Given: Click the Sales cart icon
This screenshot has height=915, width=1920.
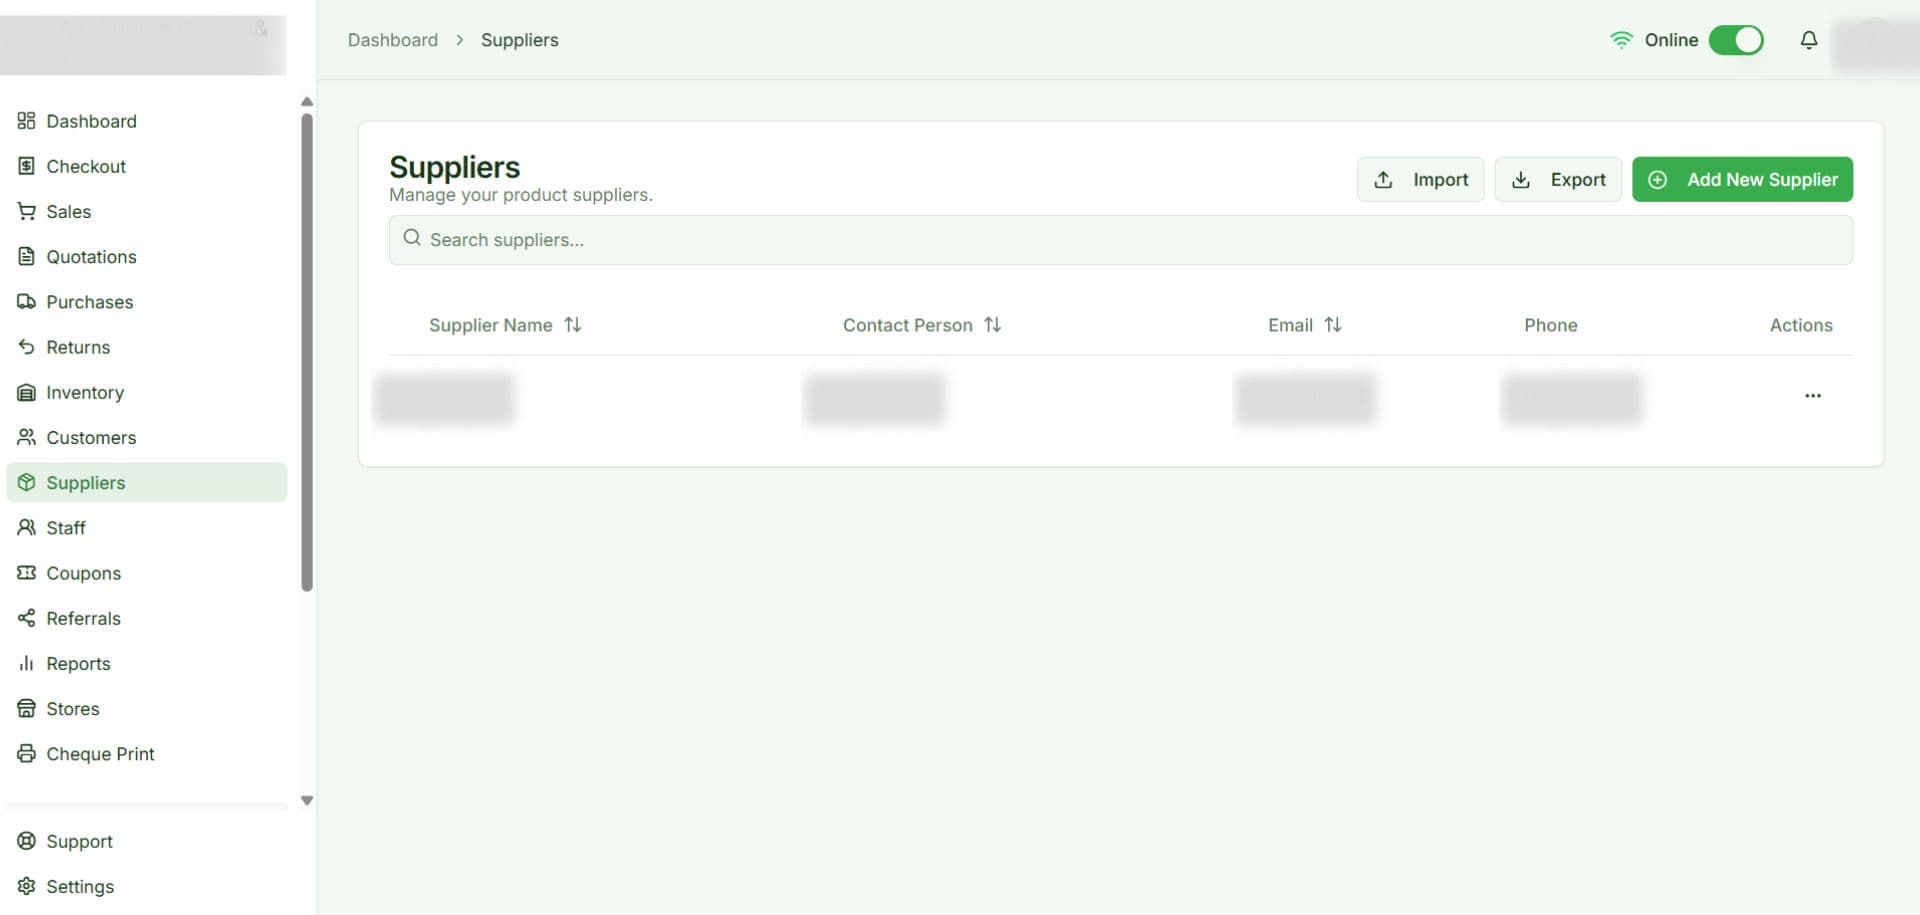Looking at the screenshot, I should 27,211.
